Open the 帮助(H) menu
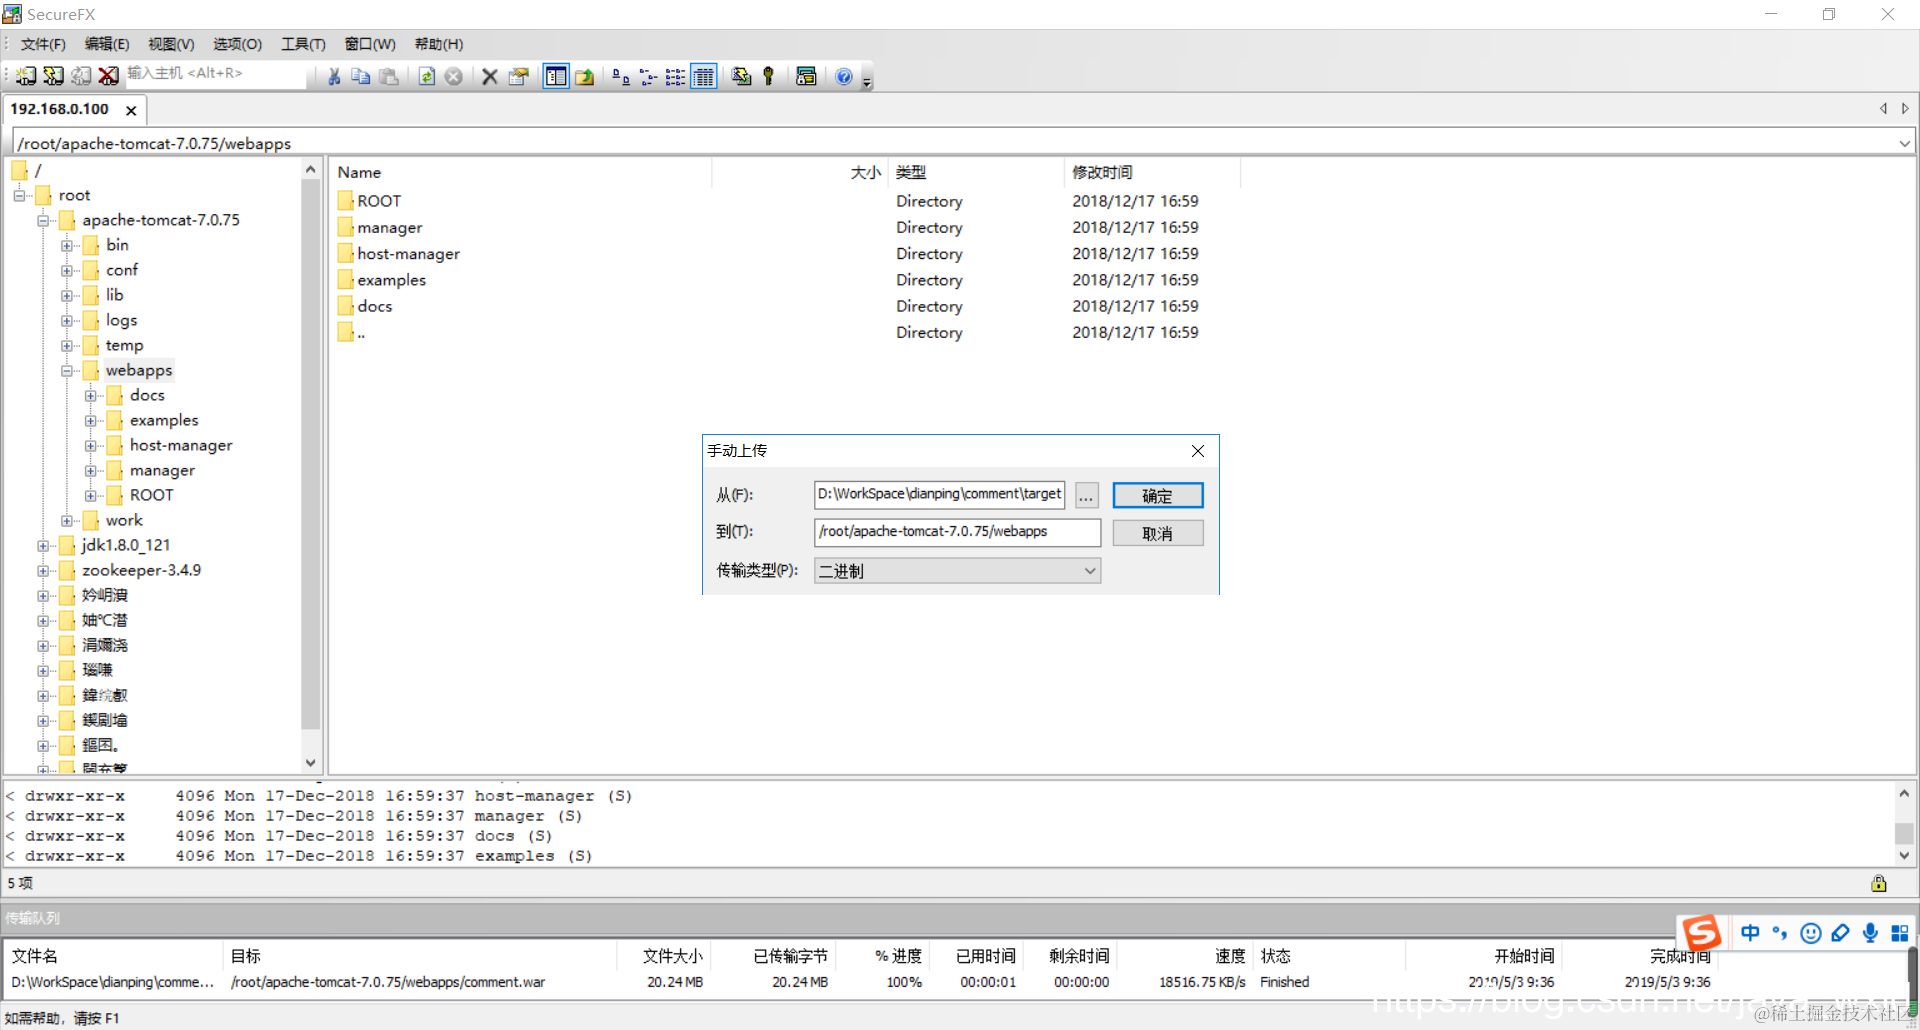Screen dimensions: 1920x1030 439,44
